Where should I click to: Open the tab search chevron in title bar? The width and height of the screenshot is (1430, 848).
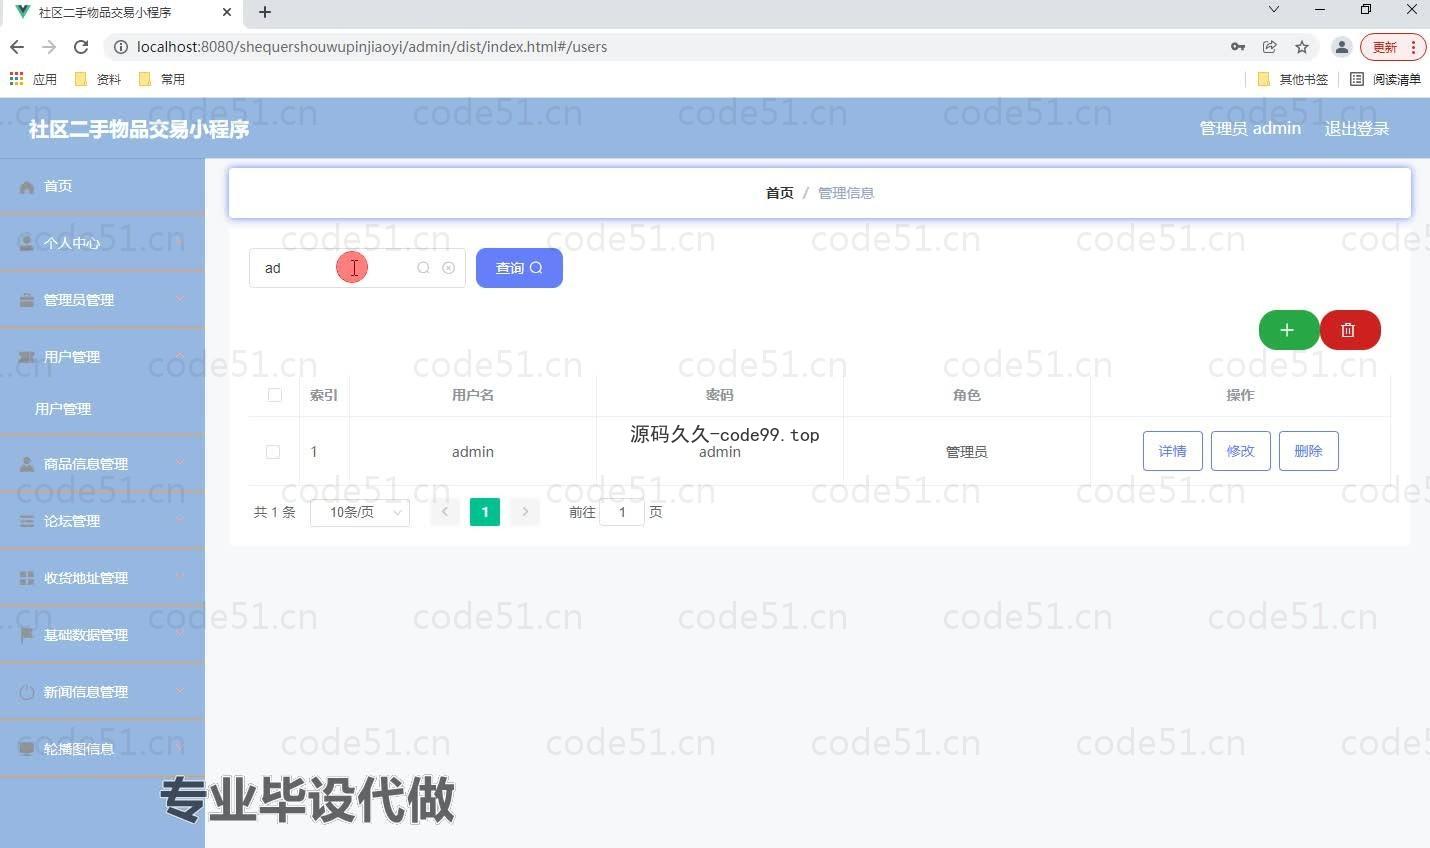tap(1274, 10)
